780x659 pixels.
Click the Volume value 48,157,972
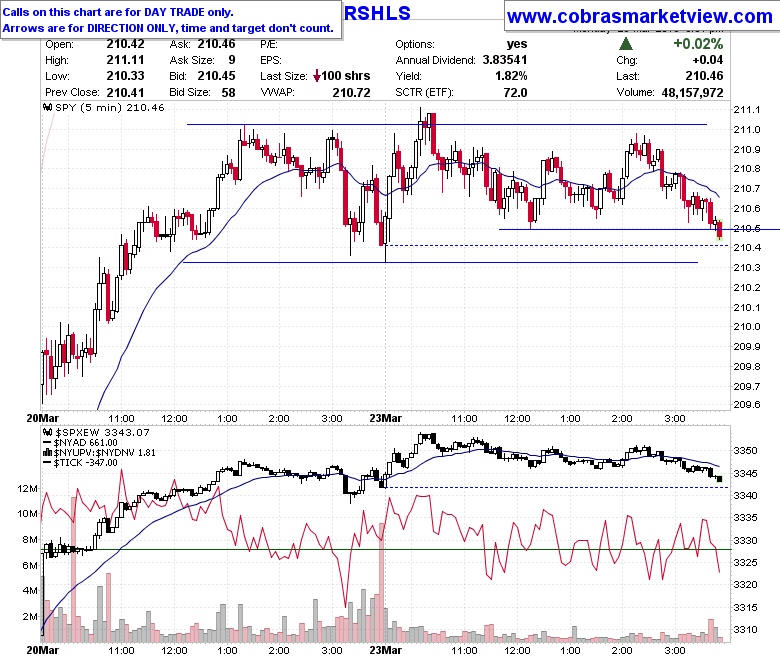pos(692,93)
